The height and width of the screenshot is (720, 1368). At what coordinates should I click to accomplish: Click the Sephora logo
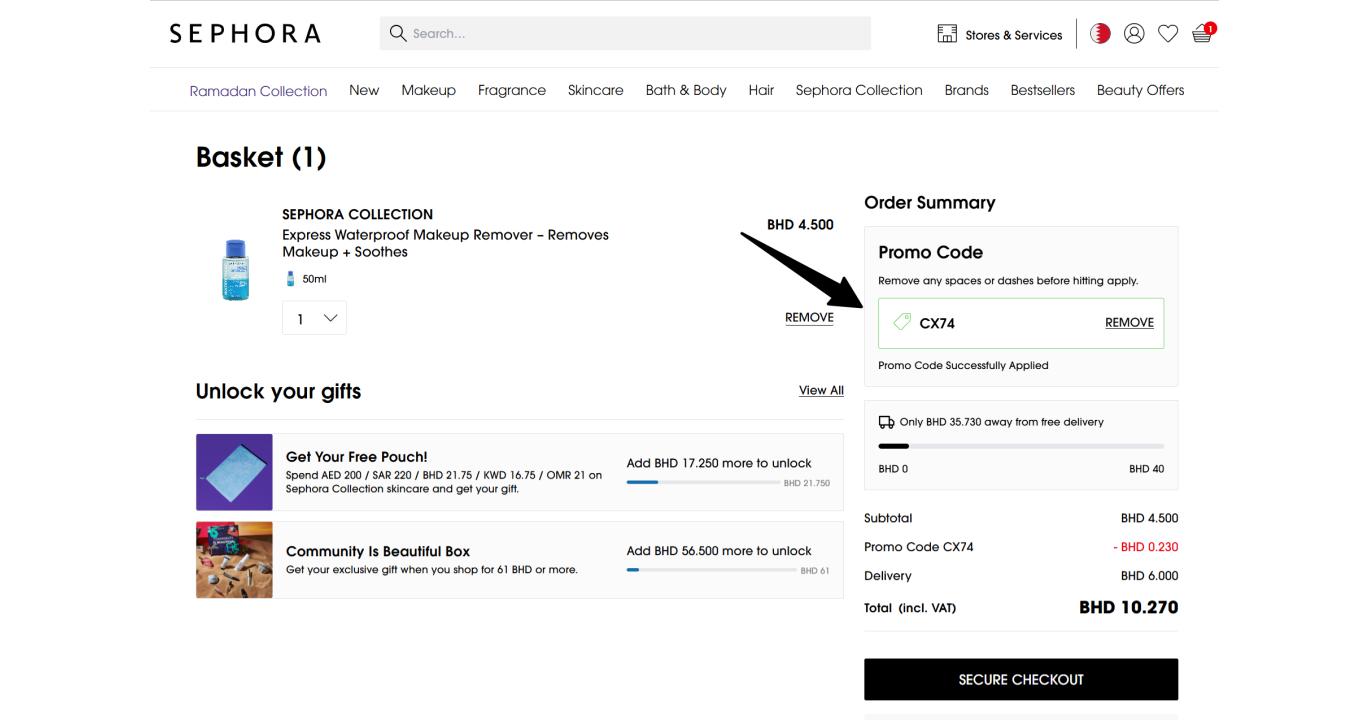(x=245, y=34)
